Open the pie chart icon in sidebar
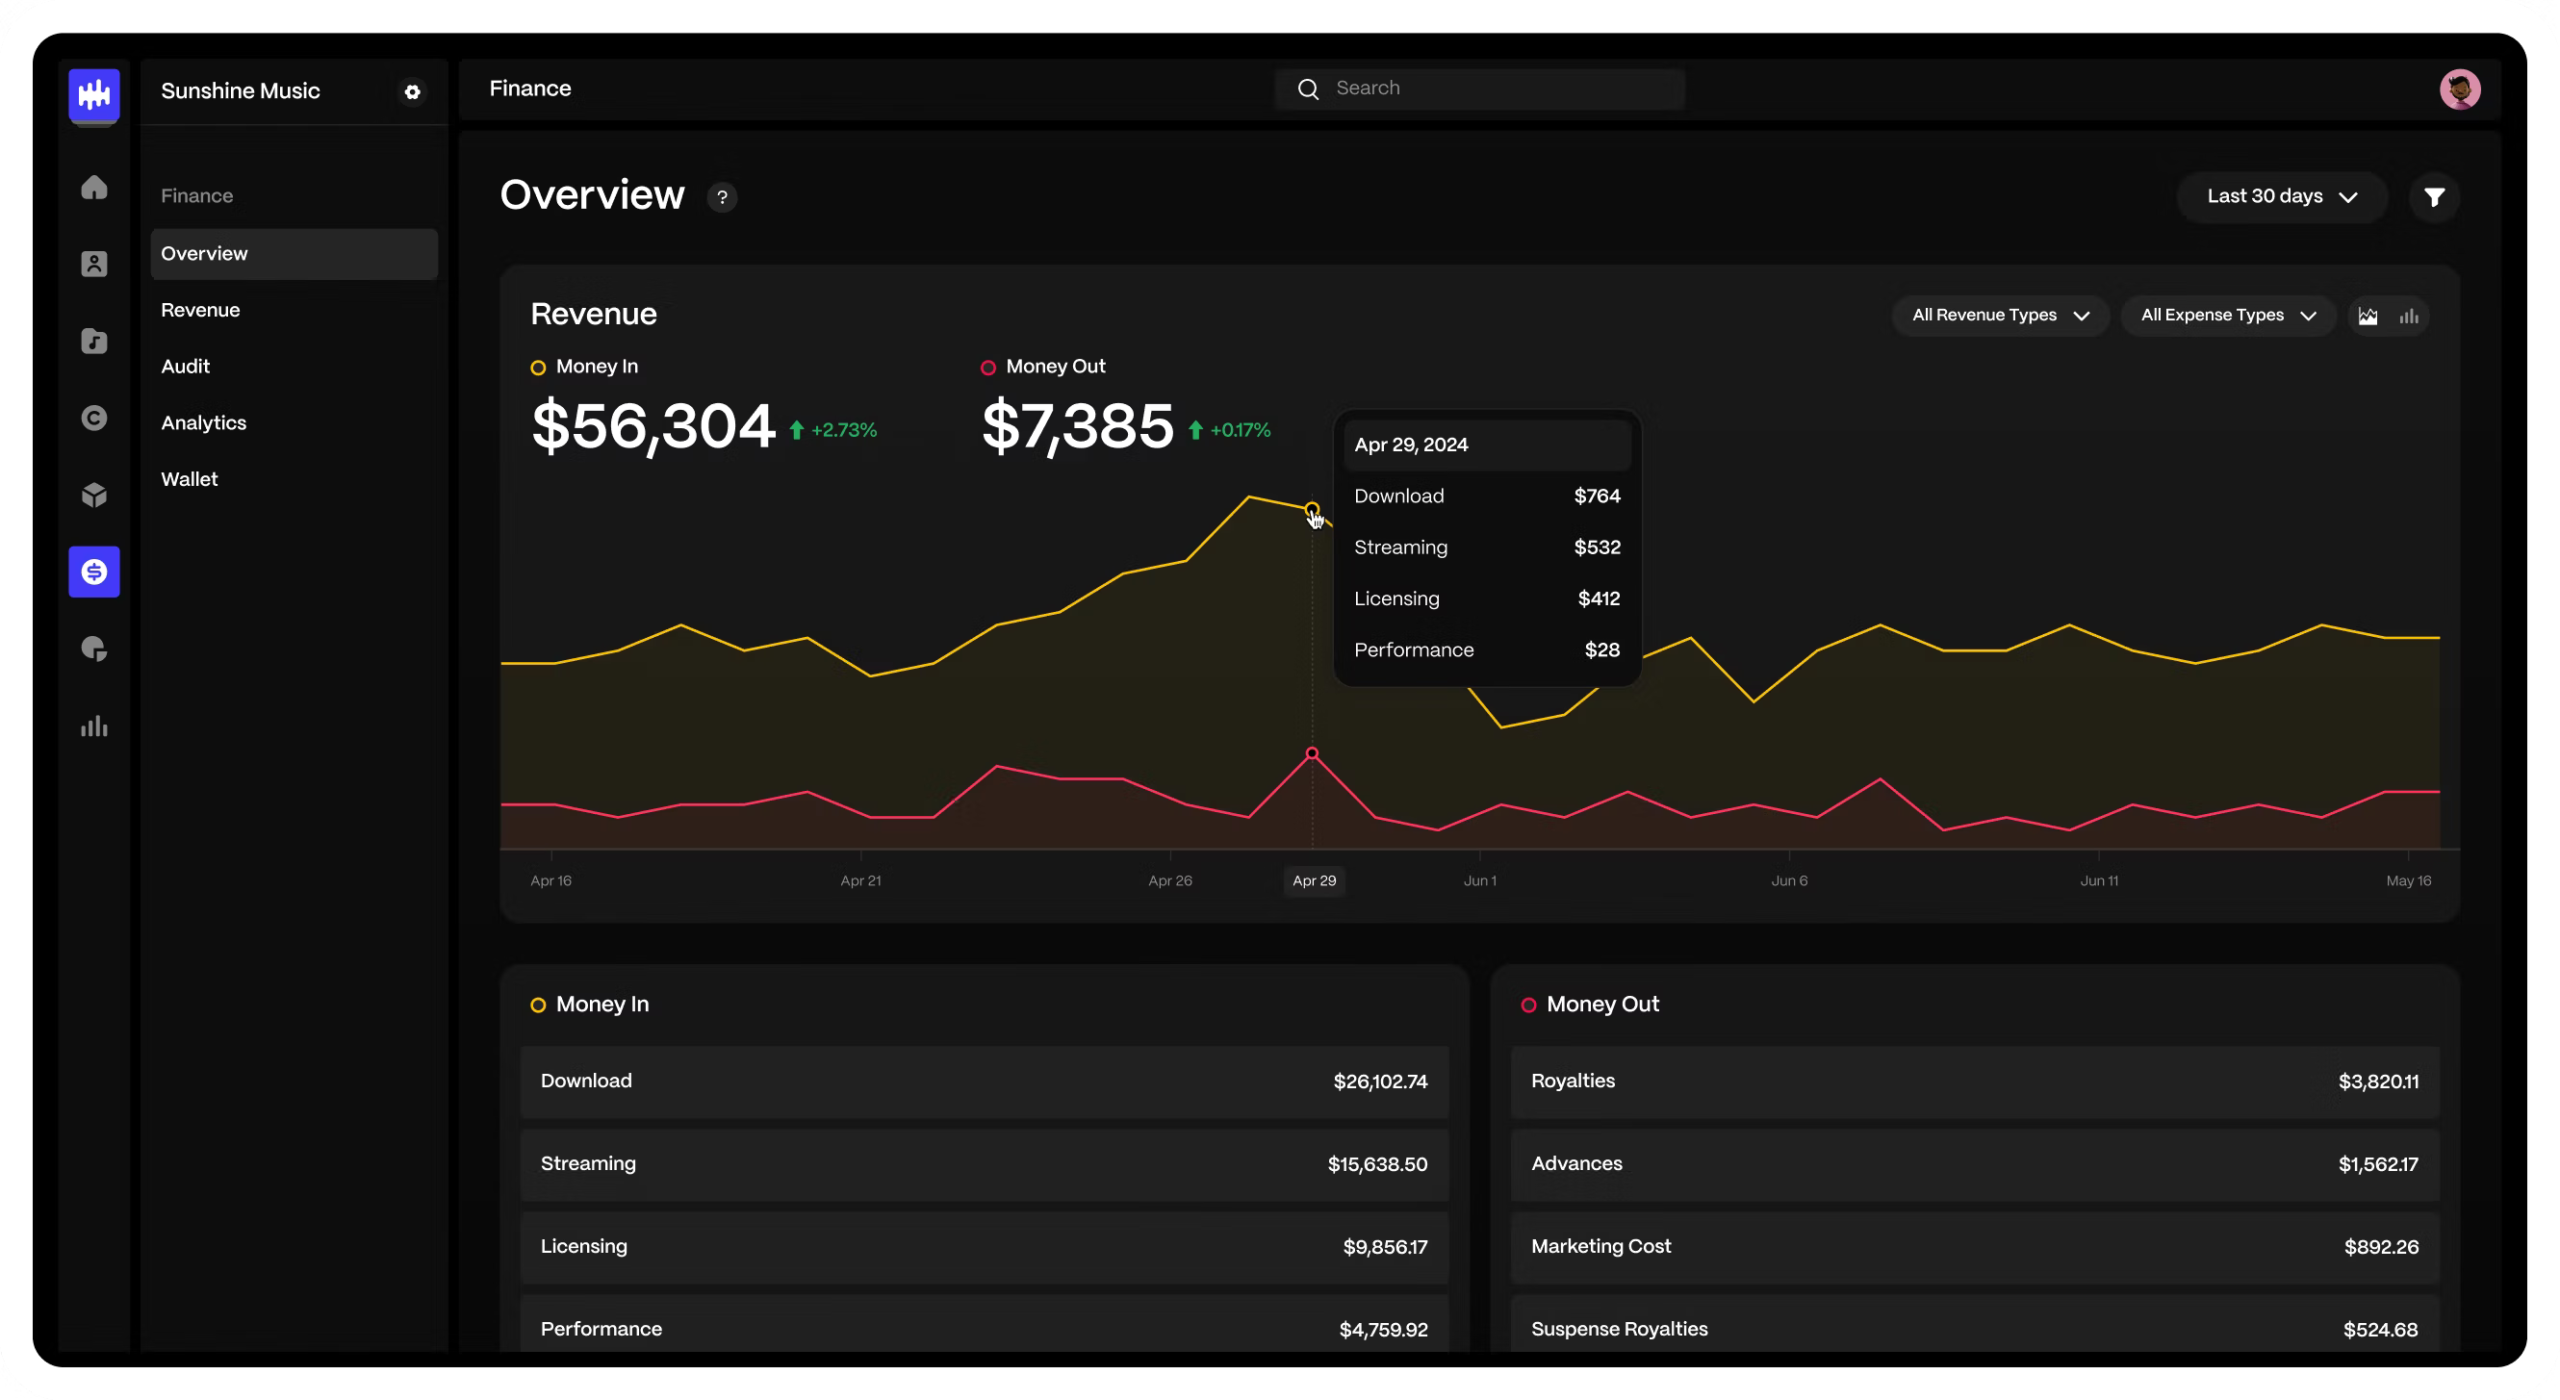The image size is (2560, 1400). [x=94, y=649]
